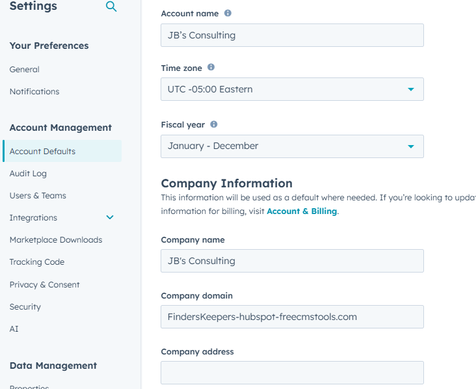
Task: Click the Company Information heading
Action: tap(227, 183)
